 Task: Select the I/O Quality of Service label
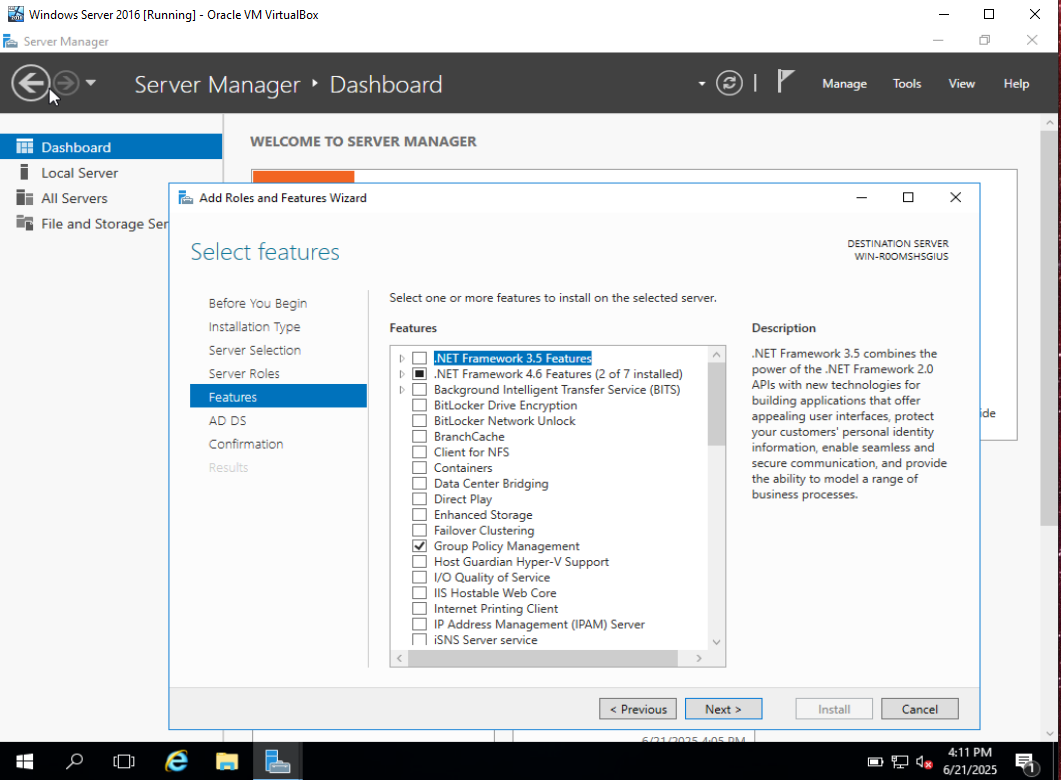492,577
